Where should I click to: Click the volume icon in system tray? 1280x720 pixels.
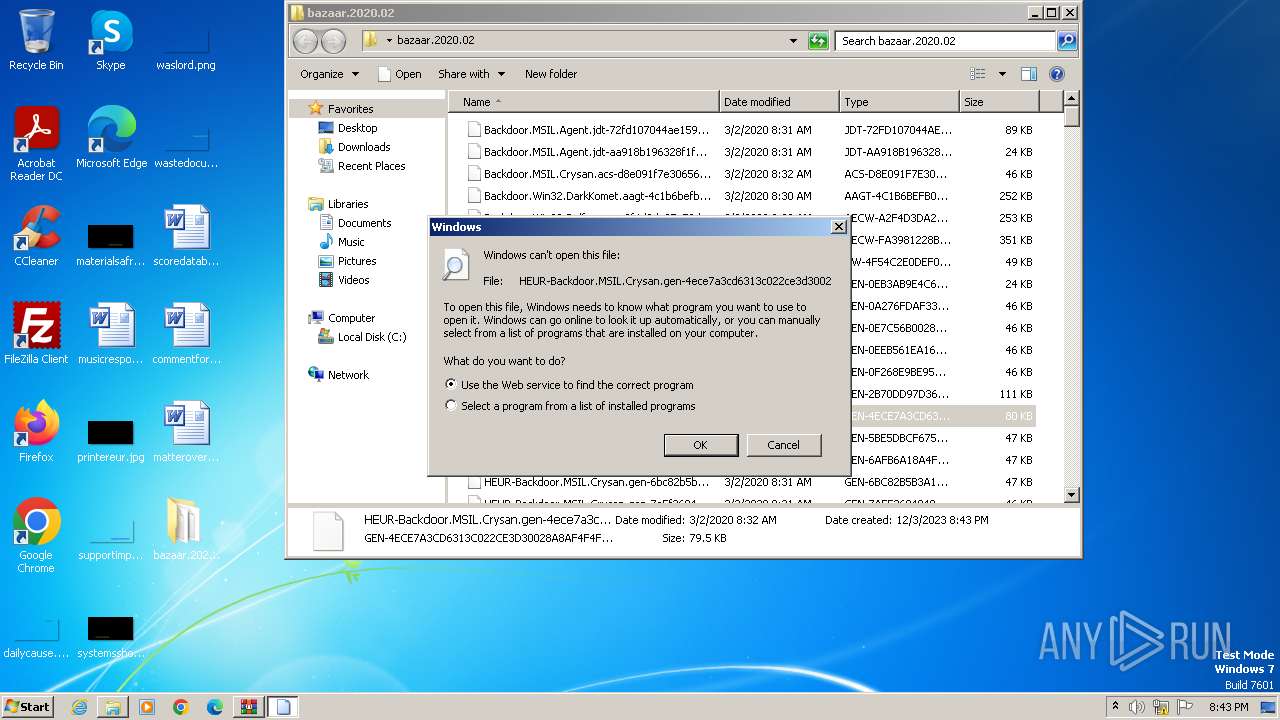click(1137, 707)
